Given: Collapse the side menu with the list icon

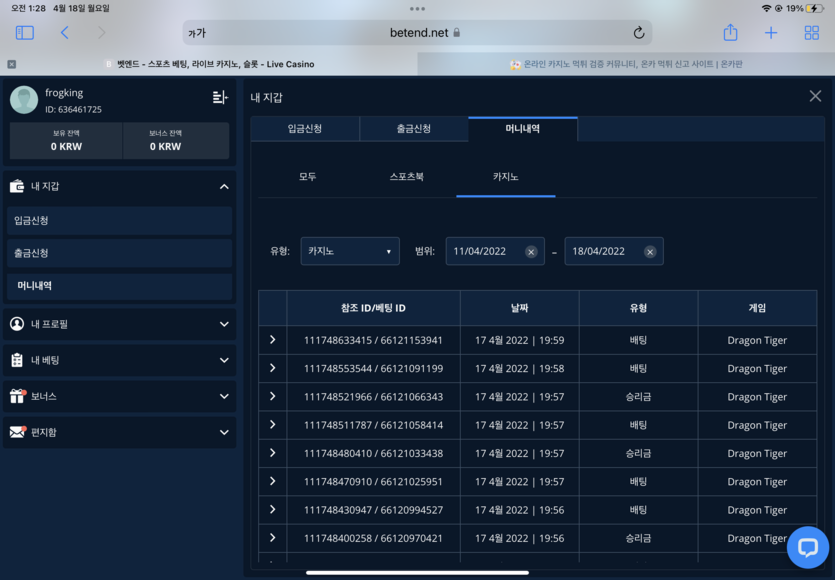Looking at the screenshot, I should [x=220, y=97].
